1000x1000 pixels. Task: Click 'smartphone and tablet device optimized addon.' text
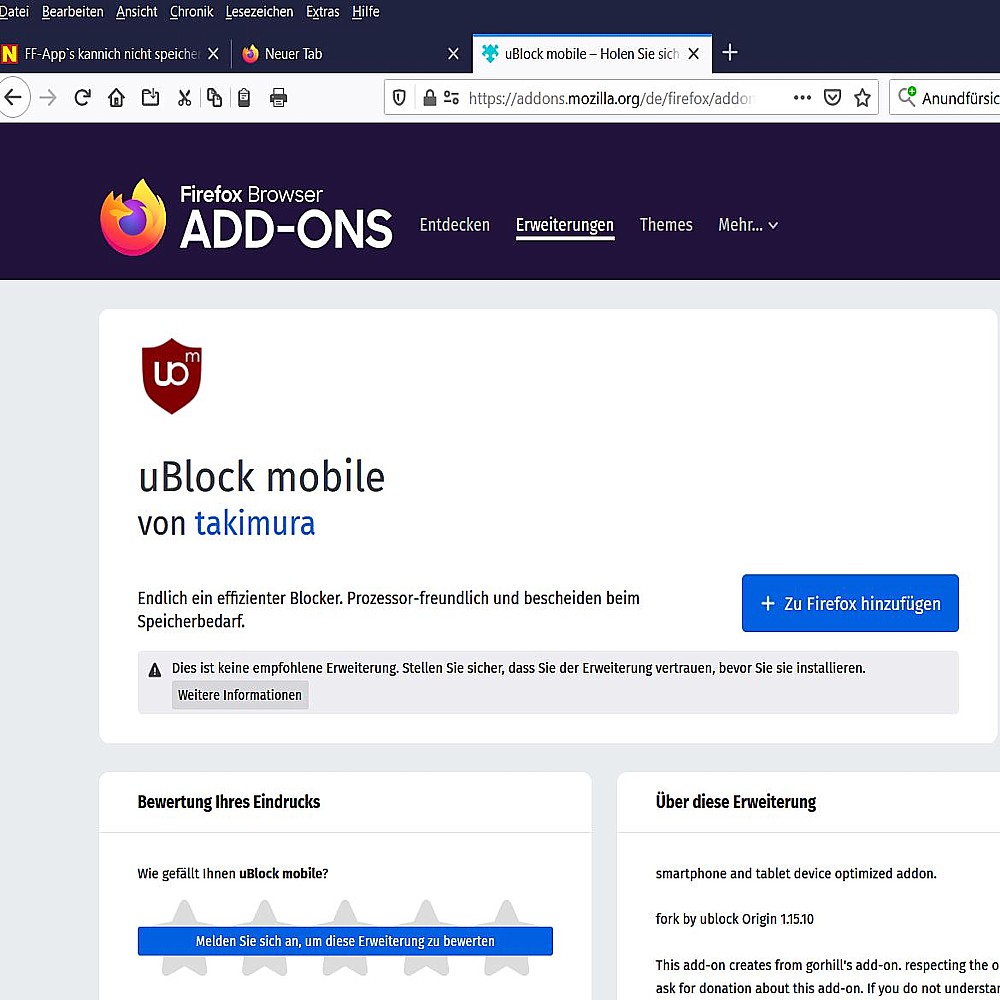click(796, 873)
